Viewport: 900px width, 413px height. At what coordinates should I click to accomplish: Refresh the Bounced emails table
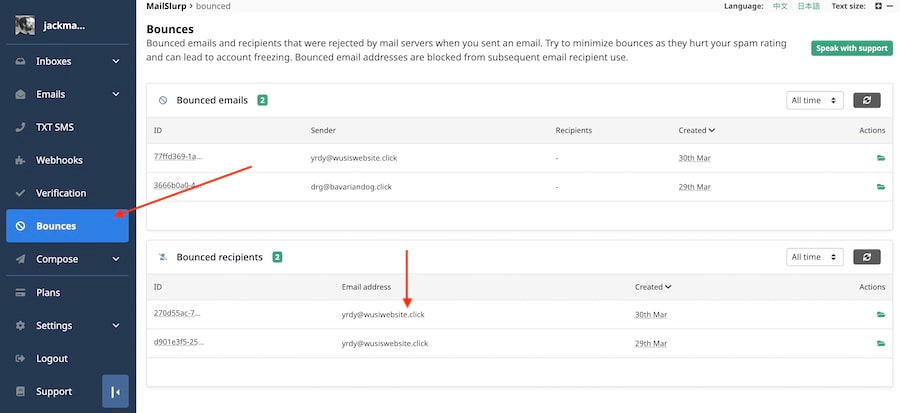click(866, 100)
